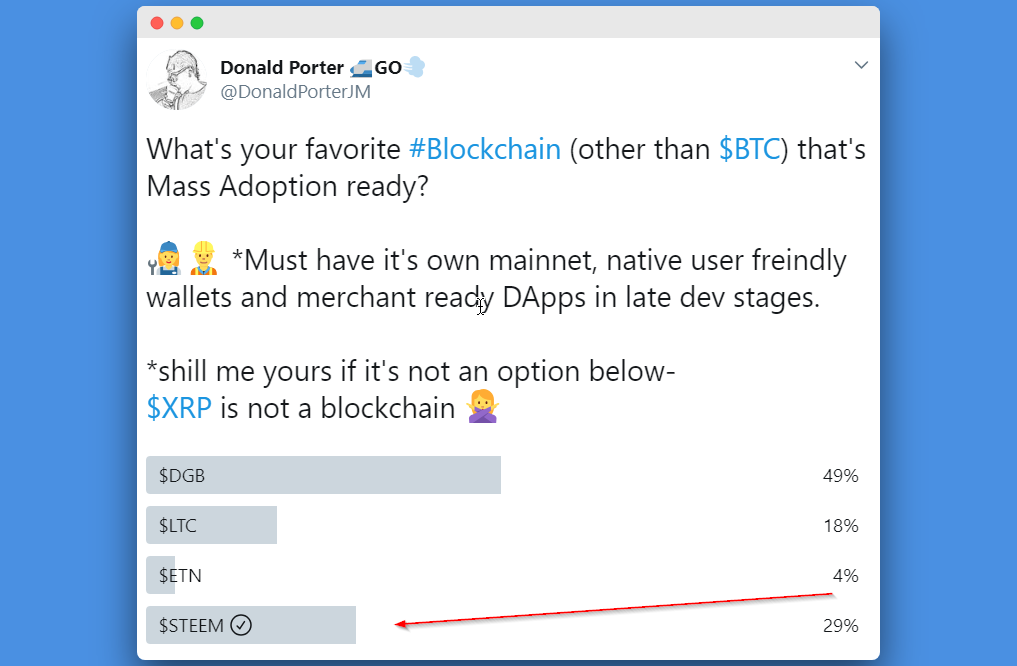1017x666 pixels.
Task: Click the checkmark icon beside $STEEM
Action: (241, 626)
